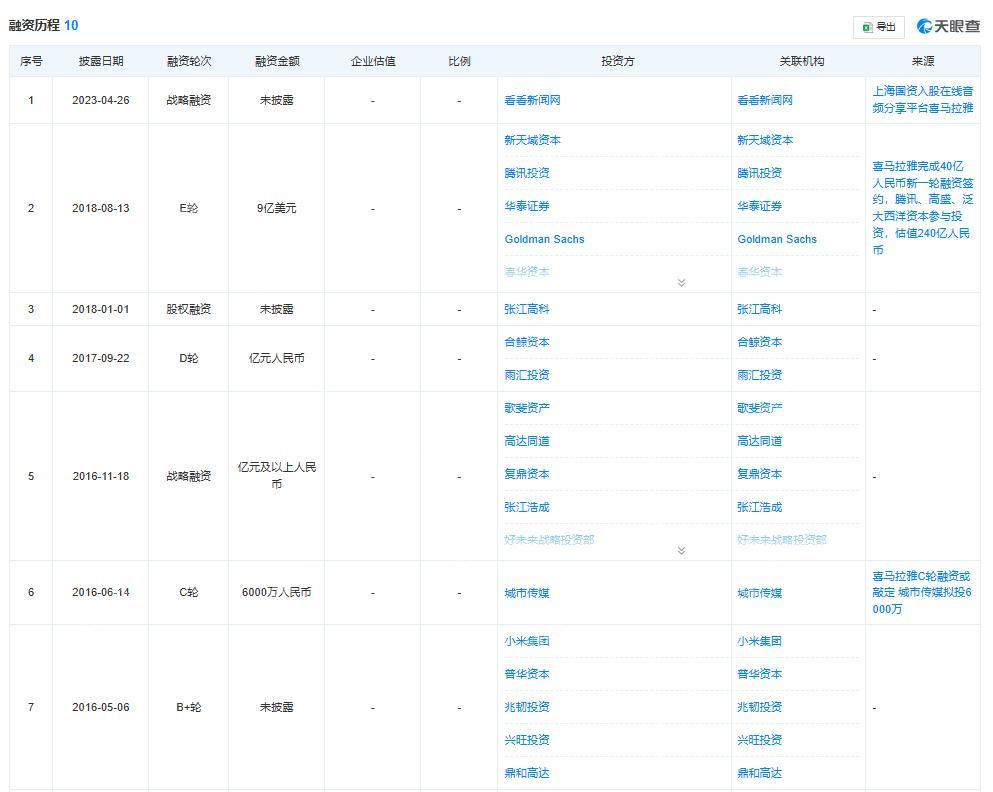Click the 华泰证券 investor link
The image size is (993, 792).
pyautogui.click(x=528, y=206)
